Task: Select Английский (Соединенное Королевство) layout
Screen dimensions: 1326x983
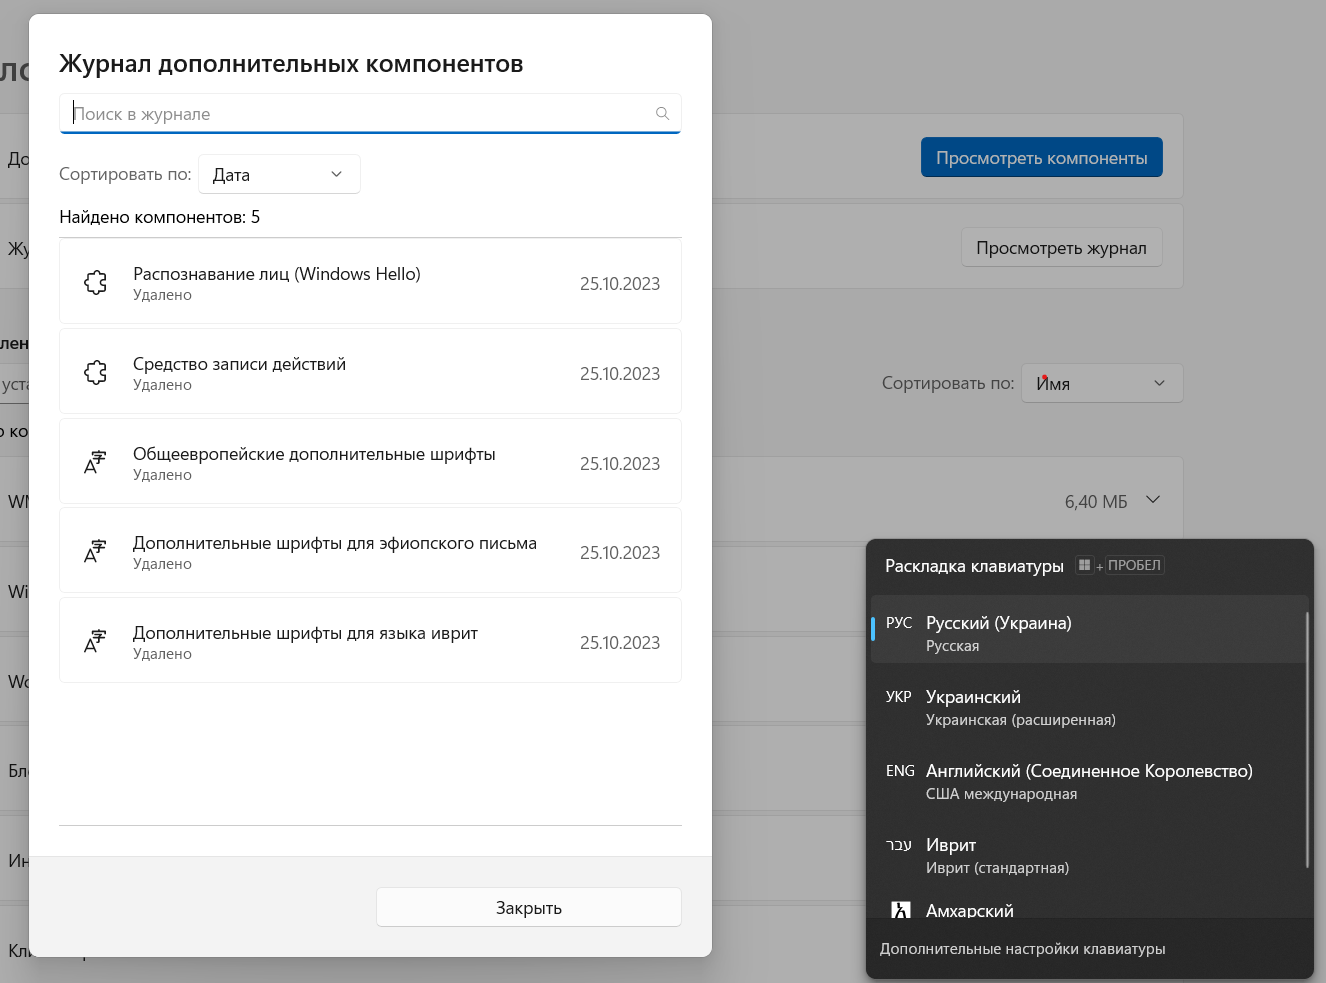Action: pyautogui.click(x=1089, y=781)
